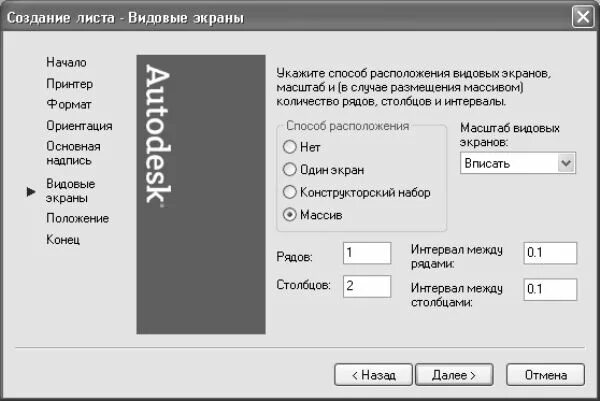Click the 'Принтер' wizard step
Image resolution: width=600 pixels, height=401 pixels.
coord(70,84)
